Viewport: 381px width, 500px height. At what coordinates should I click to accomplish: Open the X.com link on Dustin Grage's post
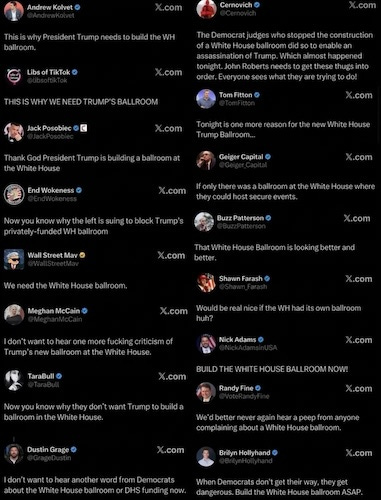click(x=170, y=450)
